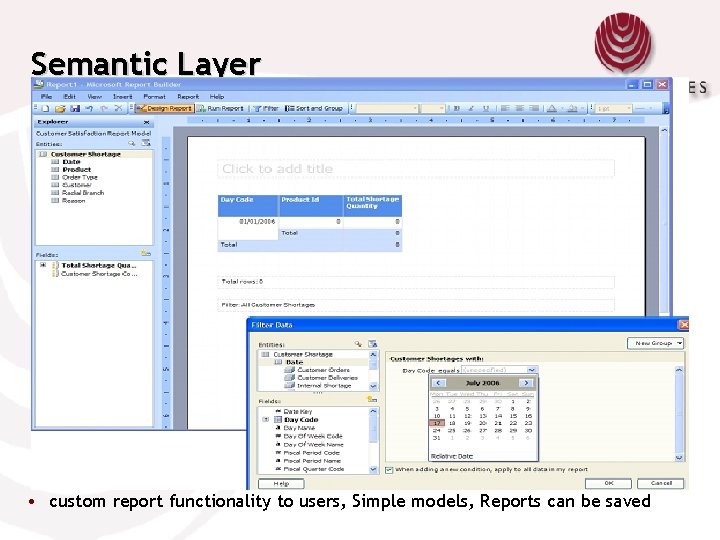
Task: Click the fill color bucket swatch
Action: [x=573, y=109]
